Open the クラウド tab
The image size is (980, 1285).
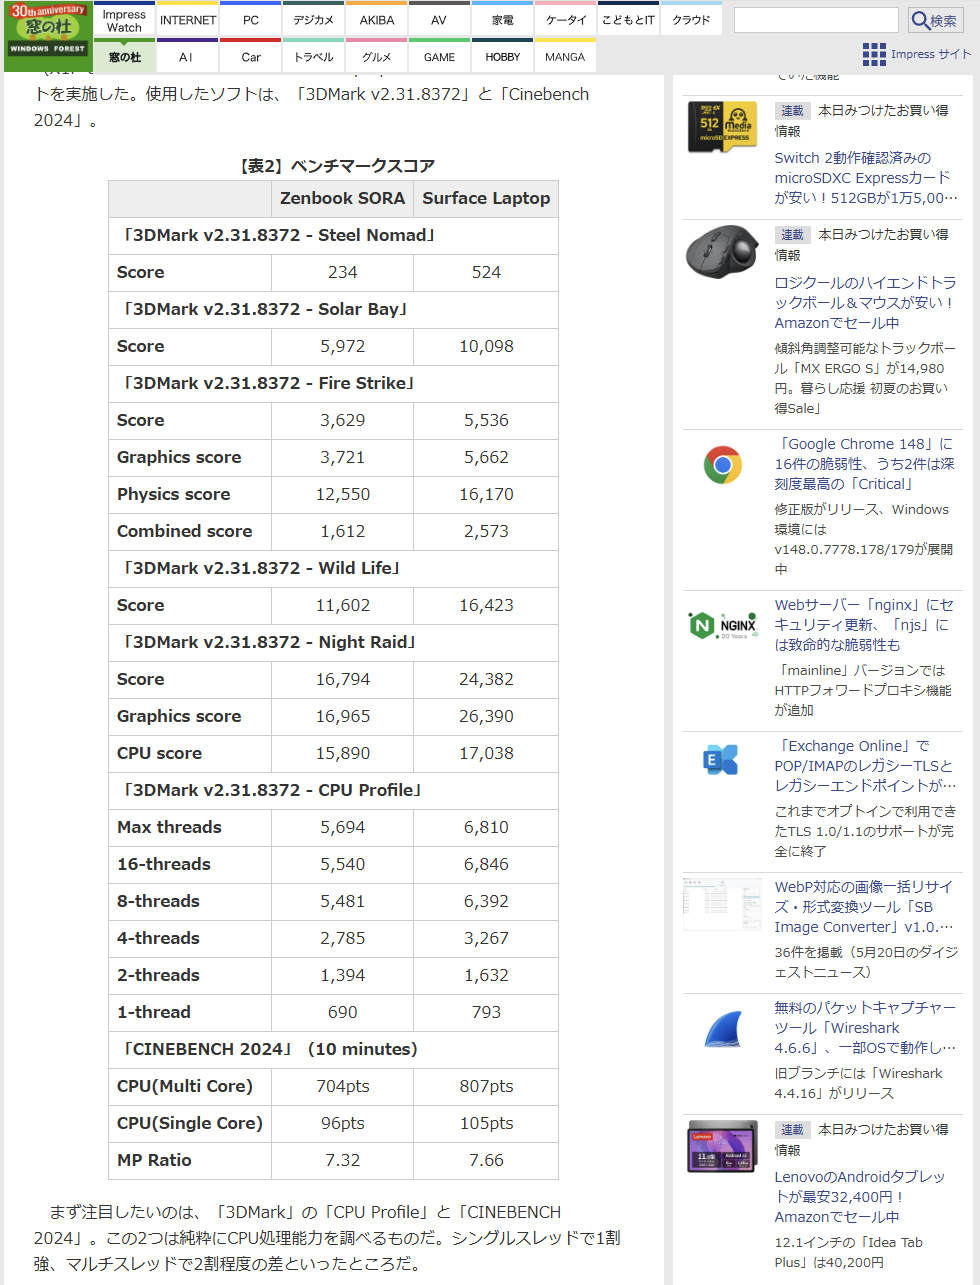tap(691, 20)
